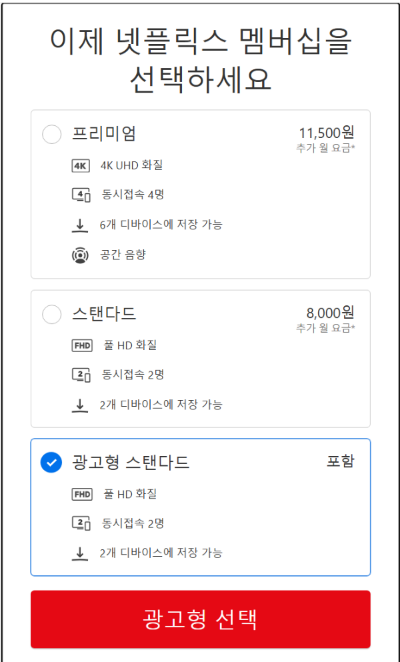Click the 동시접속 2명 devices icon under 스탠다드
The height and width of the screenshot is (662, 400).
point(81,375)
